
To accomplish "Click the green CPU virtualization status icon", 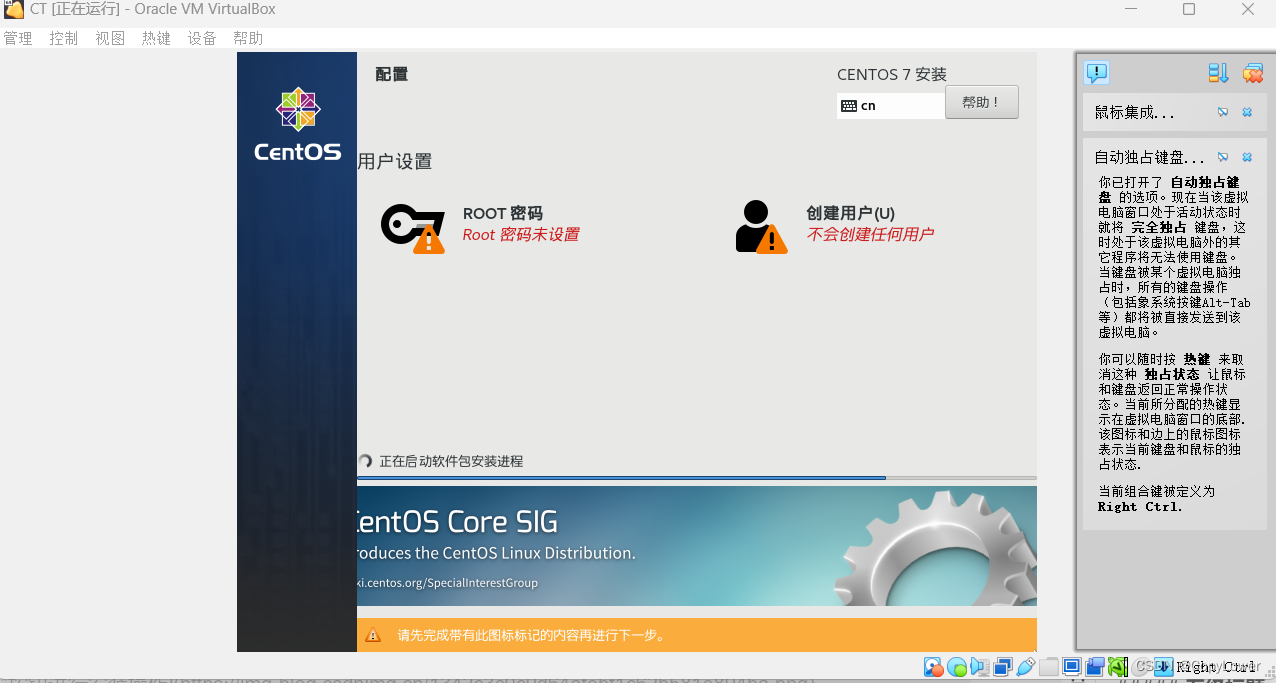I will (1118, 666).
